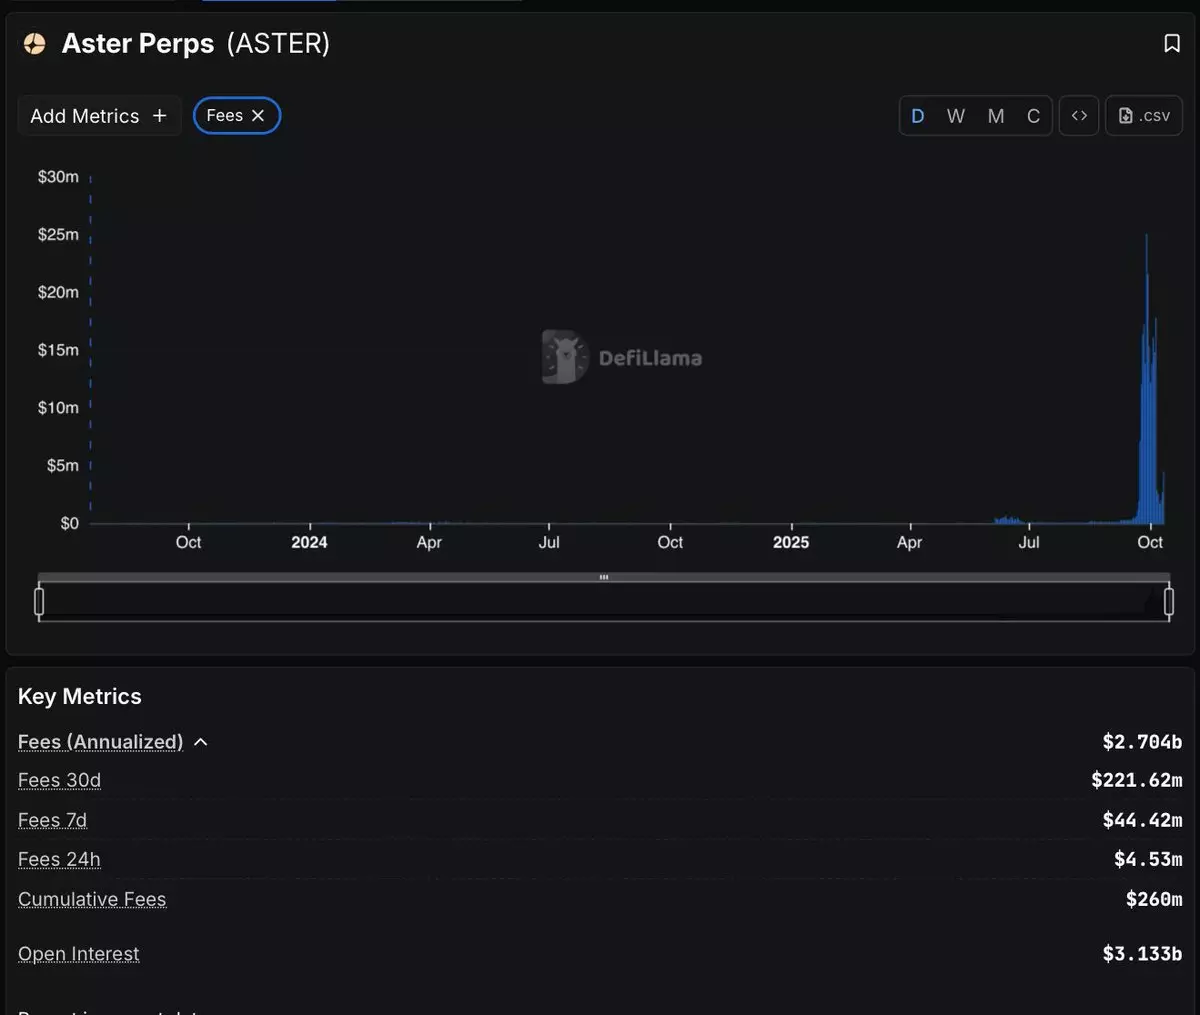Screen dimensions: 1200x1015
Task: Click the Aster Perps logo icon
Action: (35, 43)
